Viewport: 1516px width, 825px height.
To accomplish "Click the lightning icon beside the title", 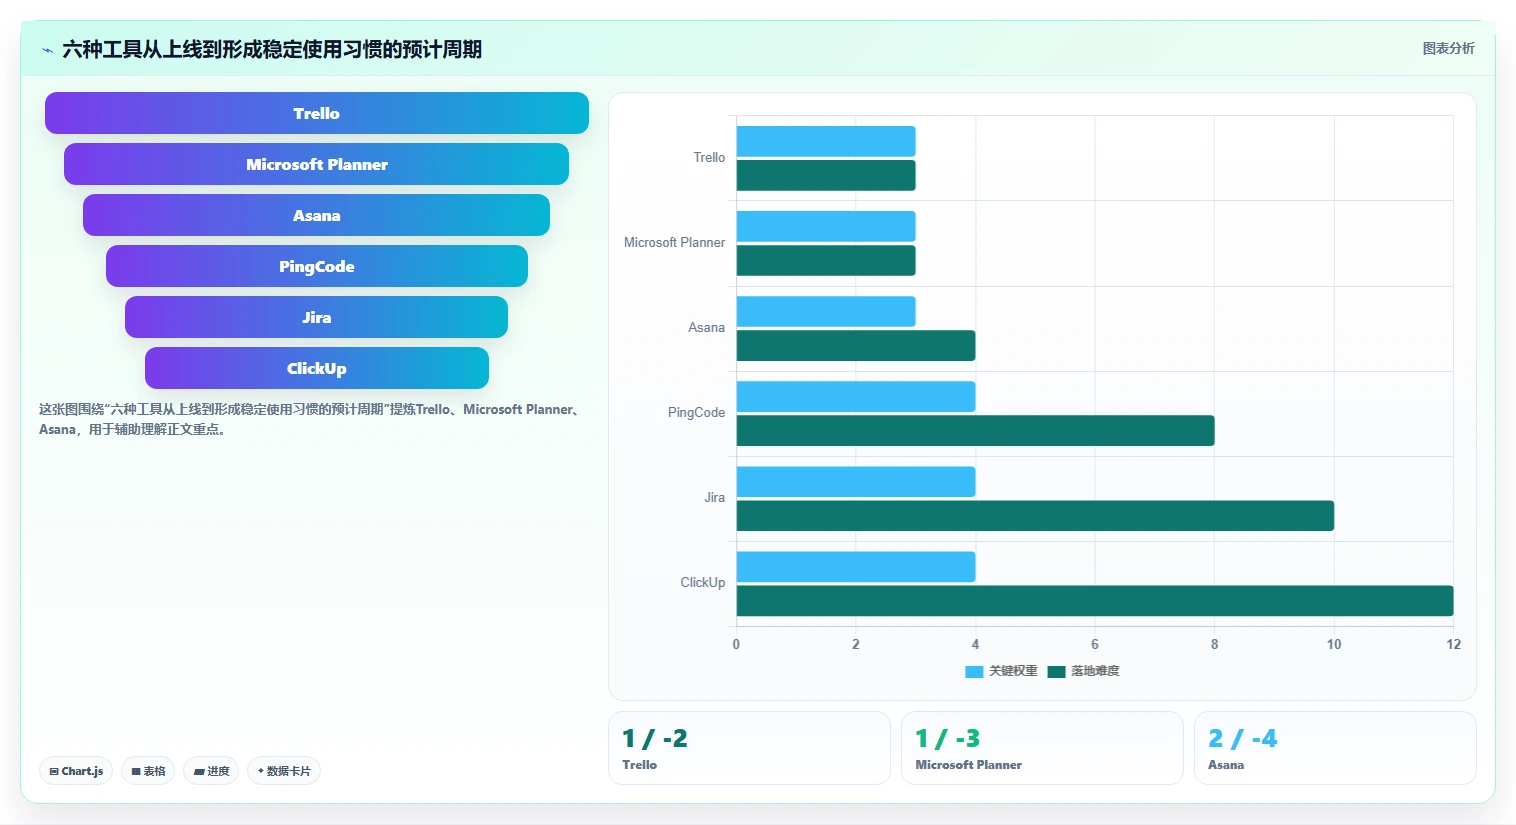I will click(x=47, y=50).
